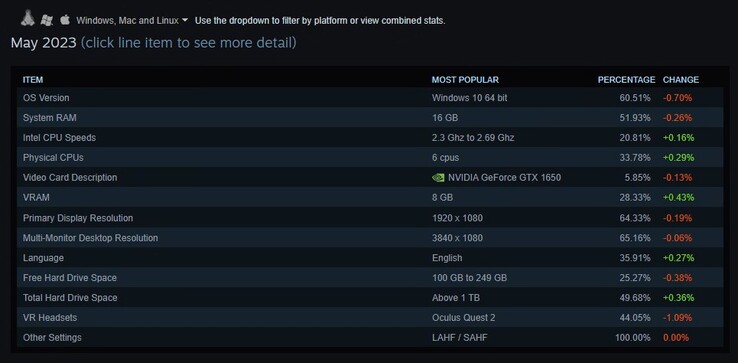Click the 'click line item to see more detail' text
The width and height of the screenshot is (738, 363).
[x=189, y=43]
